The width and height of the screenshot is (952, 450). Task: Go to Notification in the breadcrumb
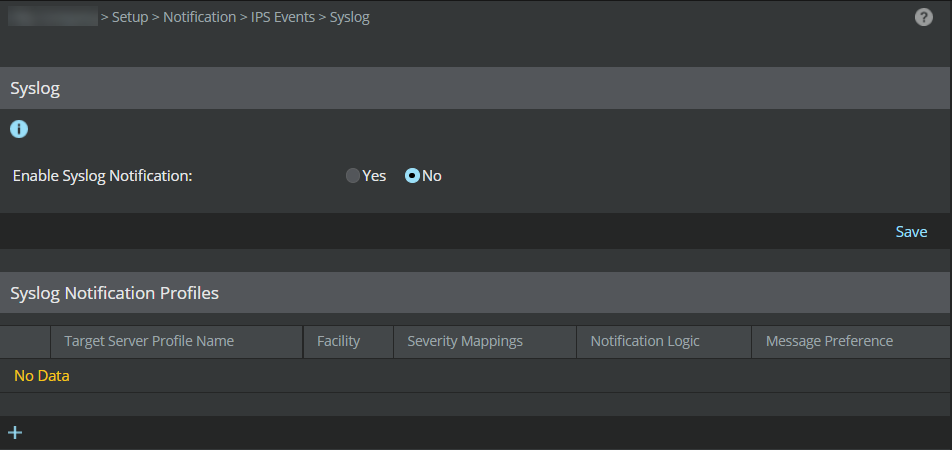coord(199,17)
